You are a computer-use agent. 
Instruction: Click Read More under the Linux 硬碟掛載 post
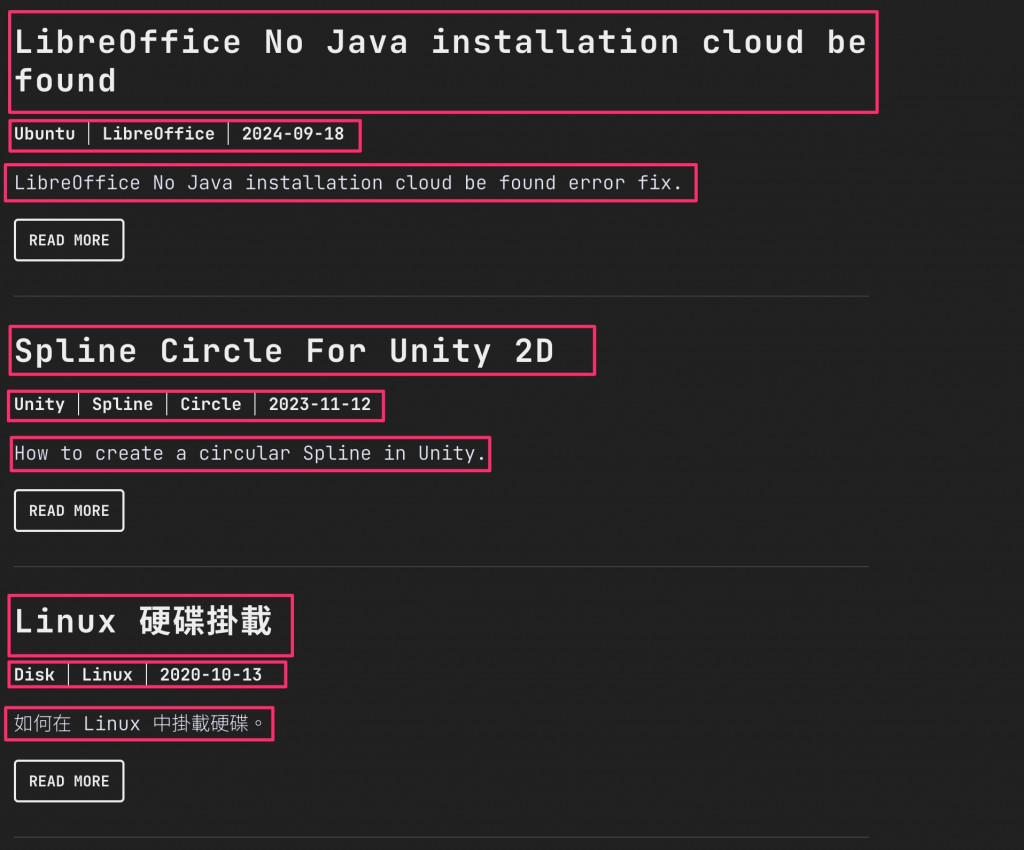click(x=69, y=781)
